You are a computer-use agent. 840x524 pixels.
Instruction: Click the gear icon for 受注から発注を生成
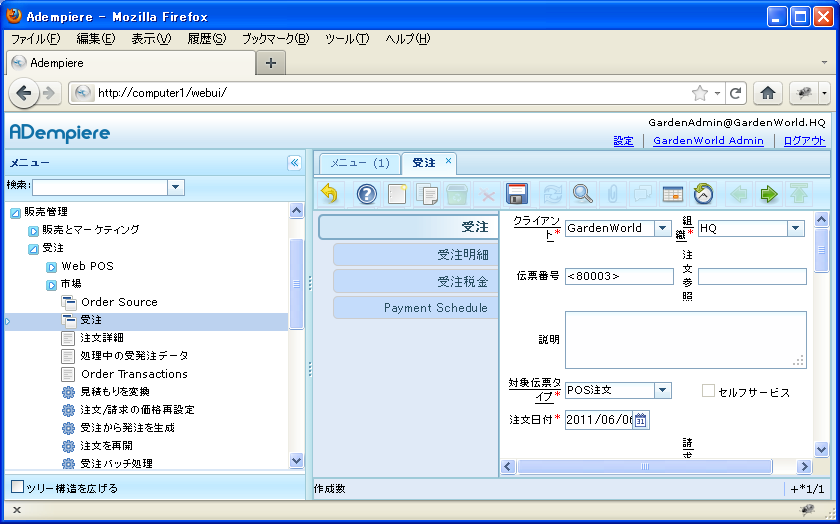click(68, 428)
